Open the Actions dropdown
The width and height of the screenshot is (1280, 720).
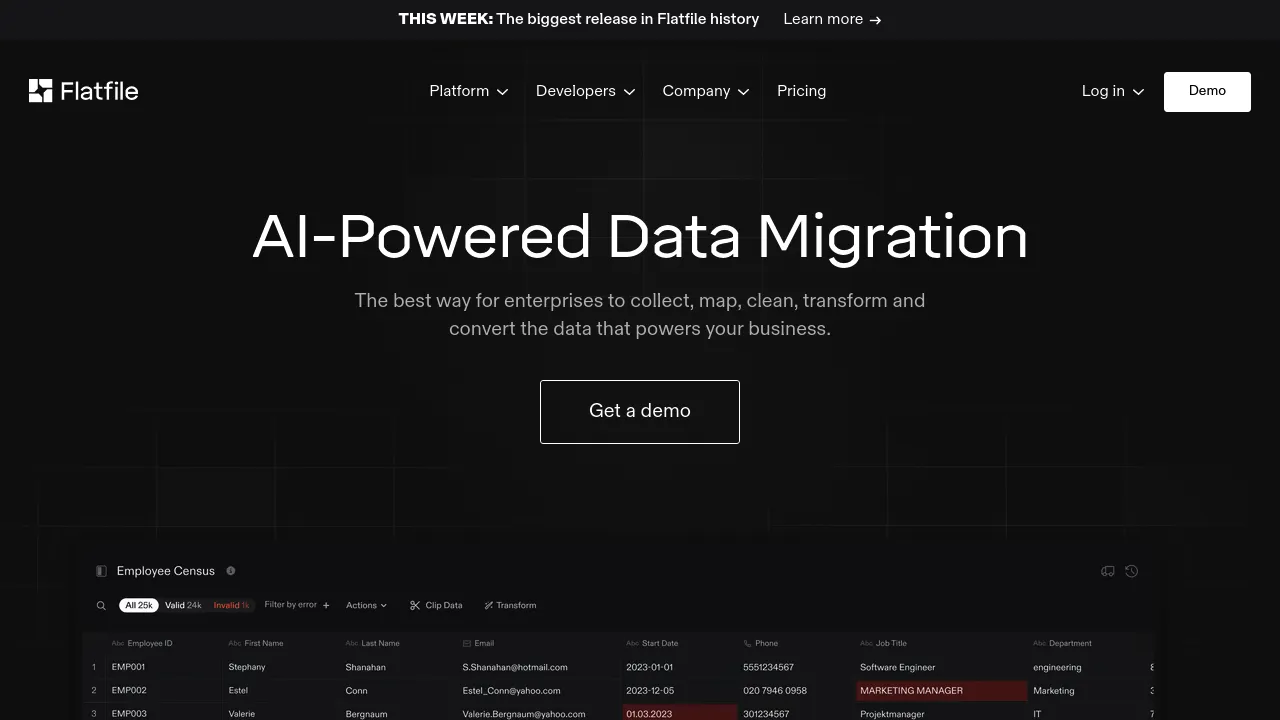[x=366, y=605]
